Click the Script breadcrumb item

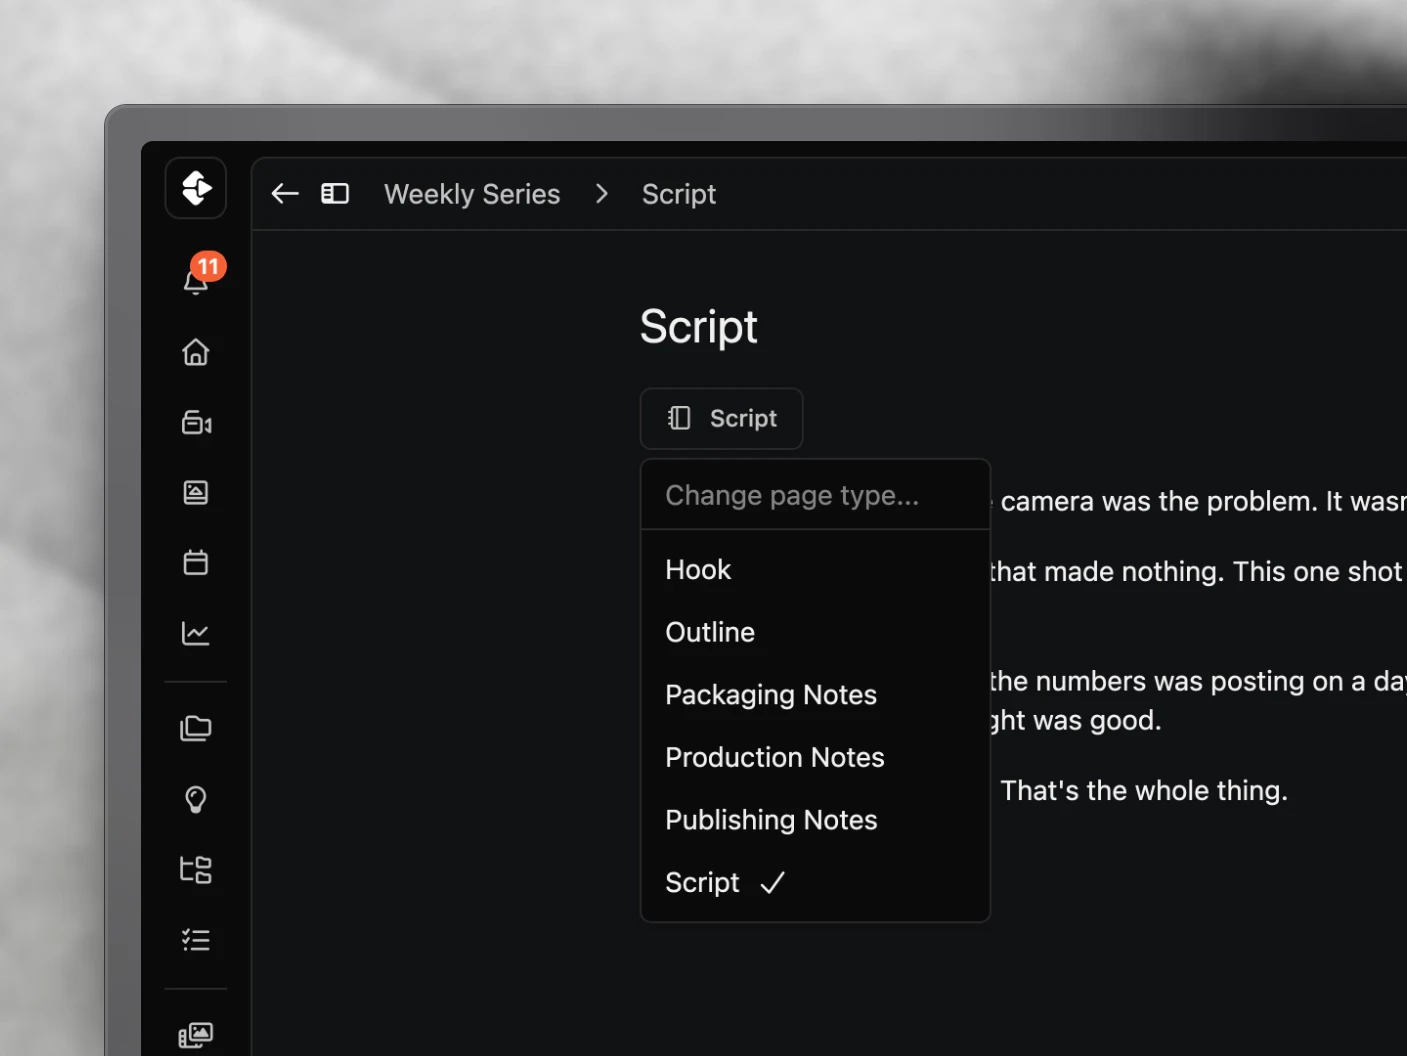pyautogui.click(x=679, y=194)
